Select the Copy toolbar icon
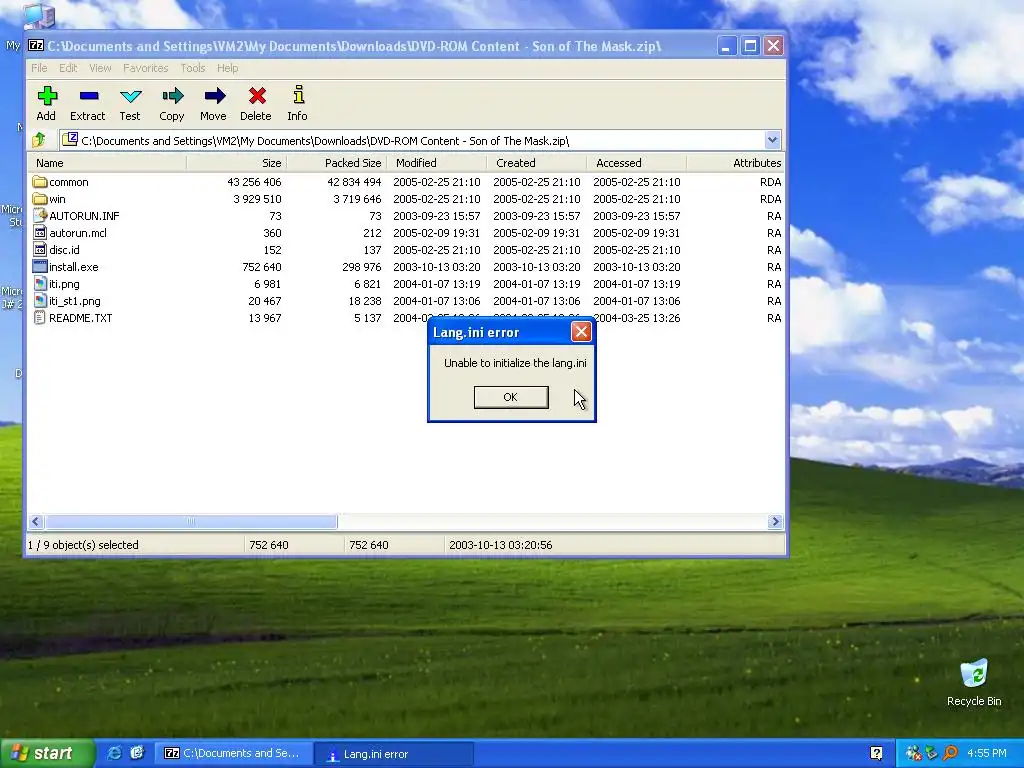Screen dimensions: 1024x768 click(x=172, y=97)
